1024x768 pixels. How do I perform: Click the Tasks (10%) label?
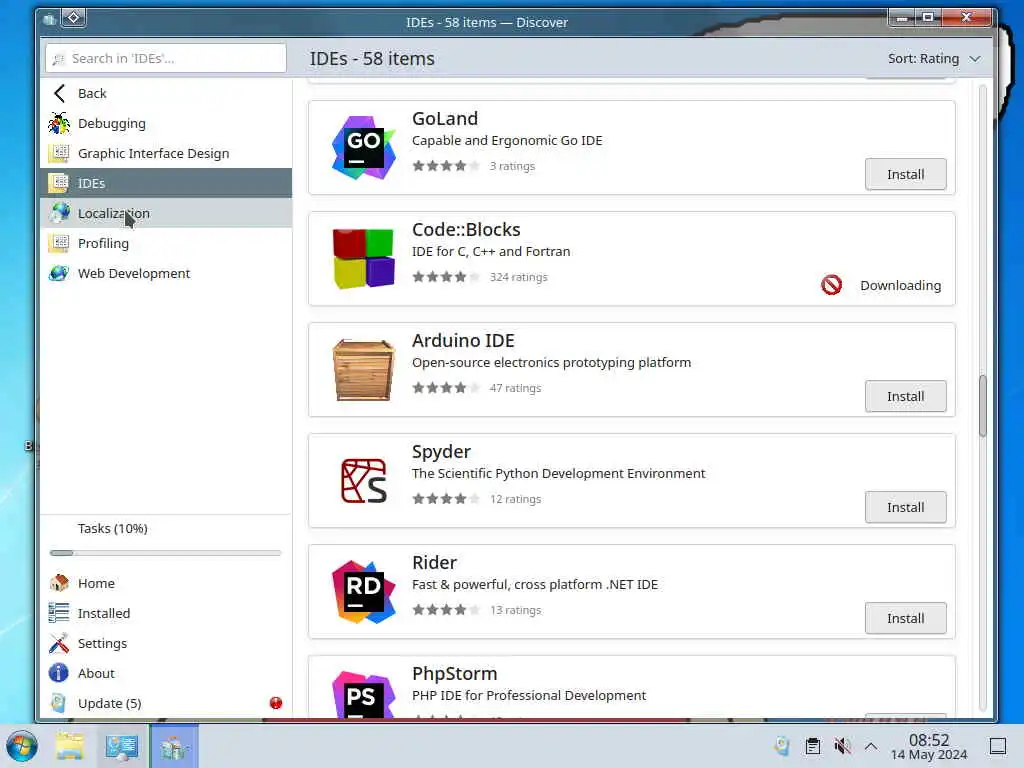tap(112, 528)
